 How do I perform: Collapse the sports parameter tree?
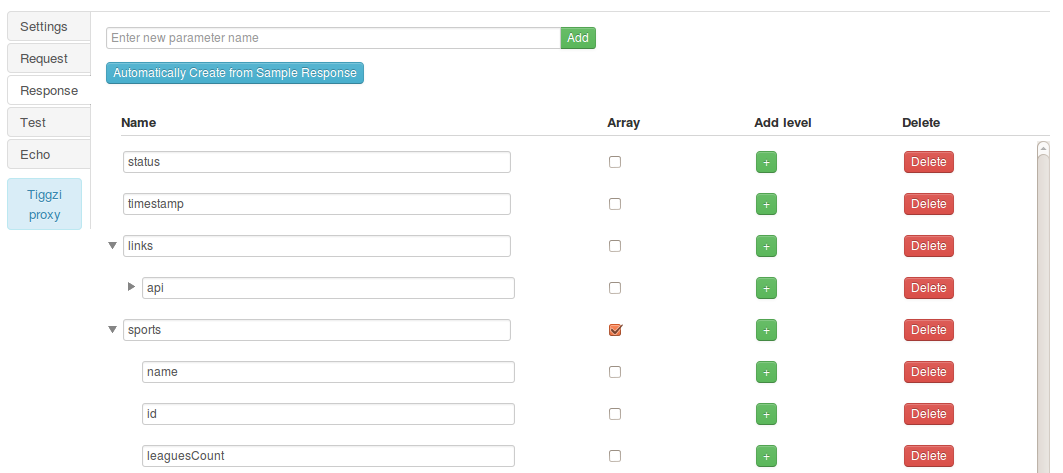pyautogui.click(x=112, y=330)
